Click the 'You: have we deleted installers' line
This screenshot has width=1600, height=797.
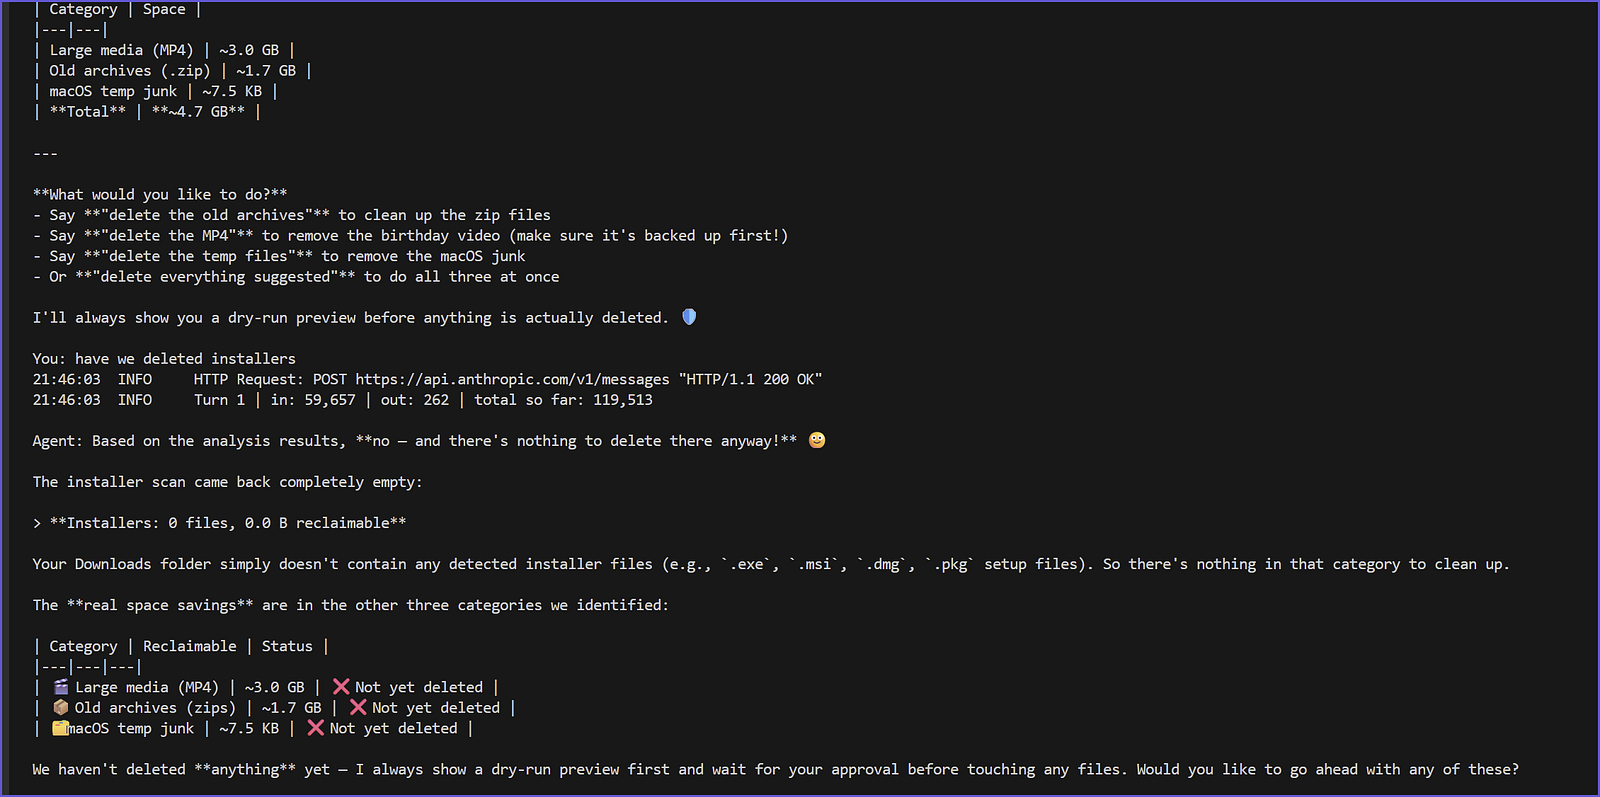(x=164, y=358)
